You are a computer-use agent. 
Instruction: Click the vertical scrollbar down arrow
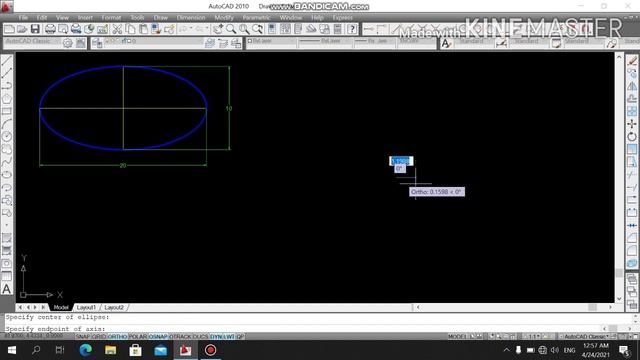pos(619,299)
